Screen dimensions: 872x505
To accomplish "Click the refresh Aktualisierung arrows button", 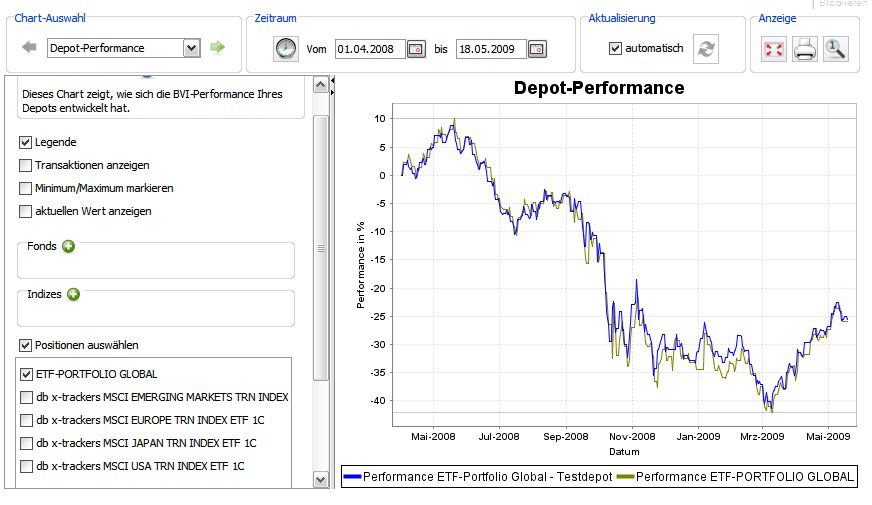I will pos(706,49).
